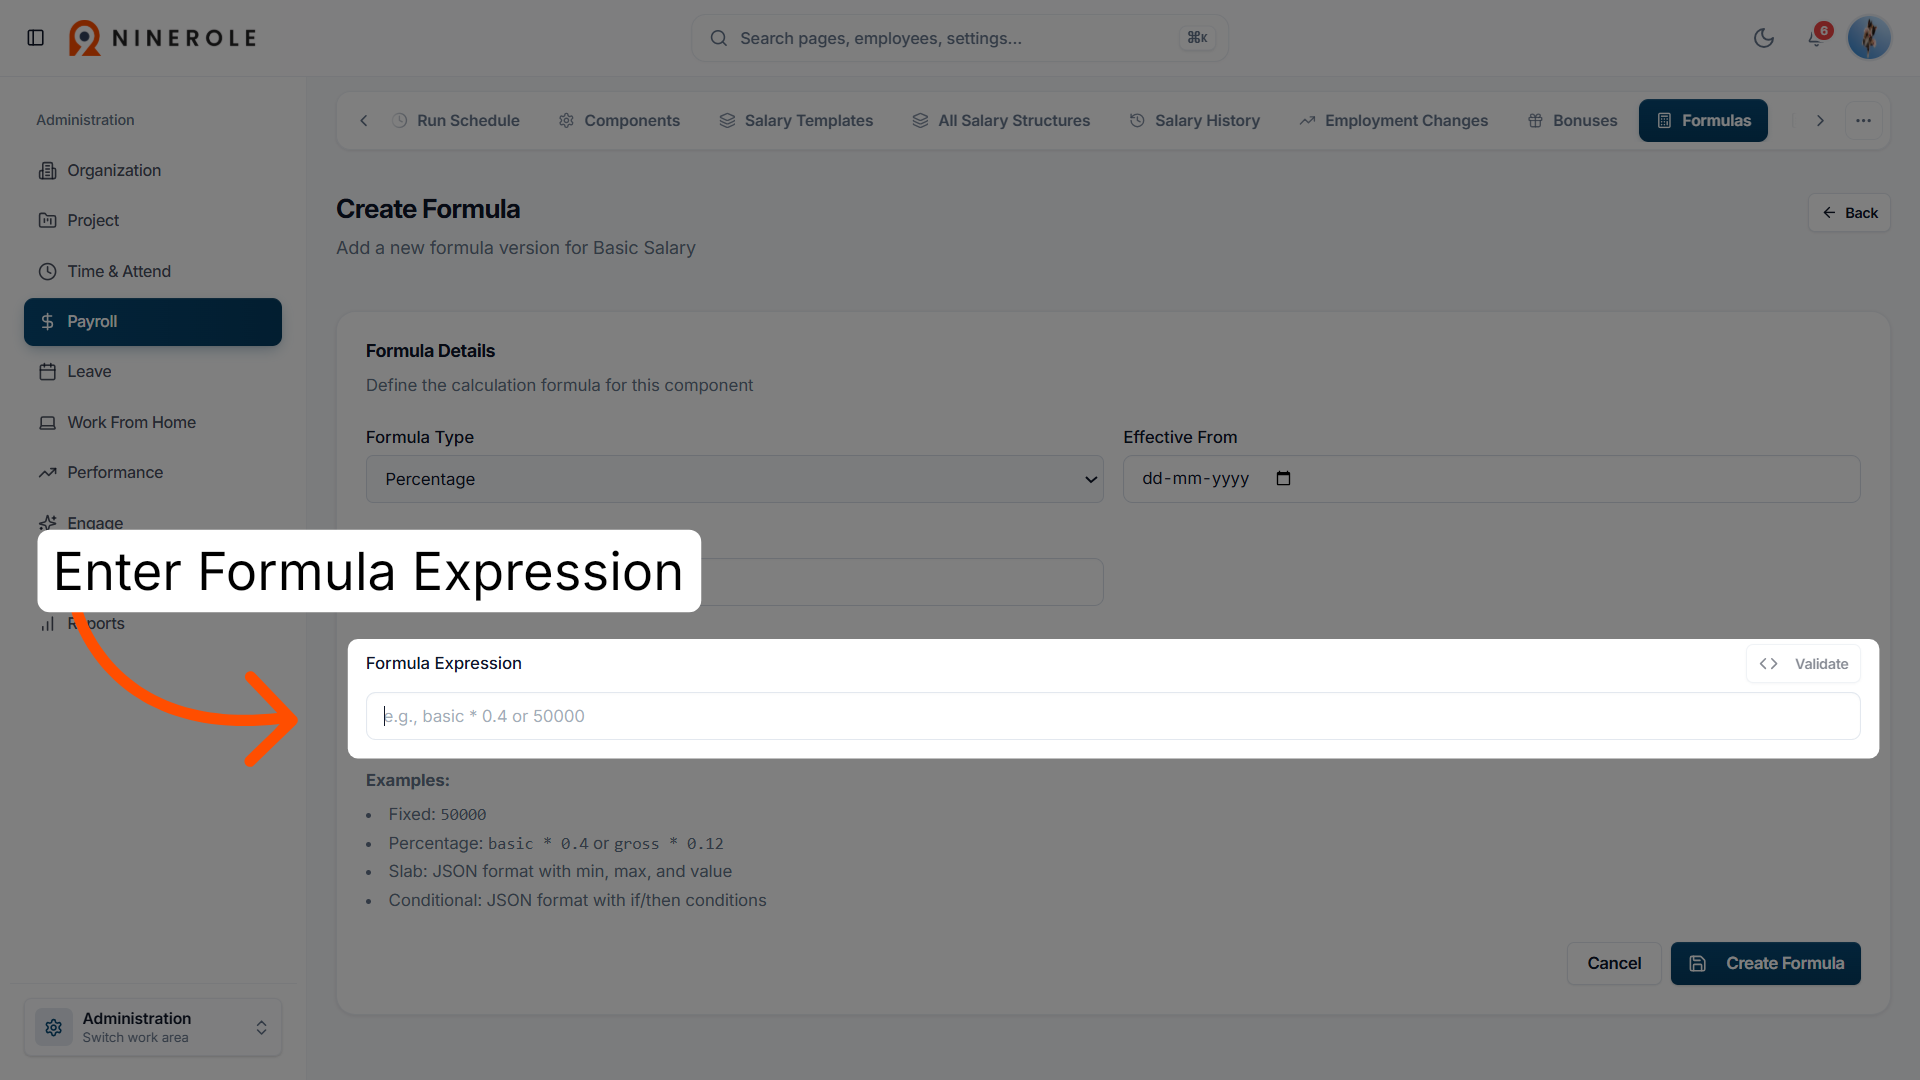This screenshot has height=1080, width=1920.
Task: Click the Effective From date field
Action: (x=1491, y=479)
